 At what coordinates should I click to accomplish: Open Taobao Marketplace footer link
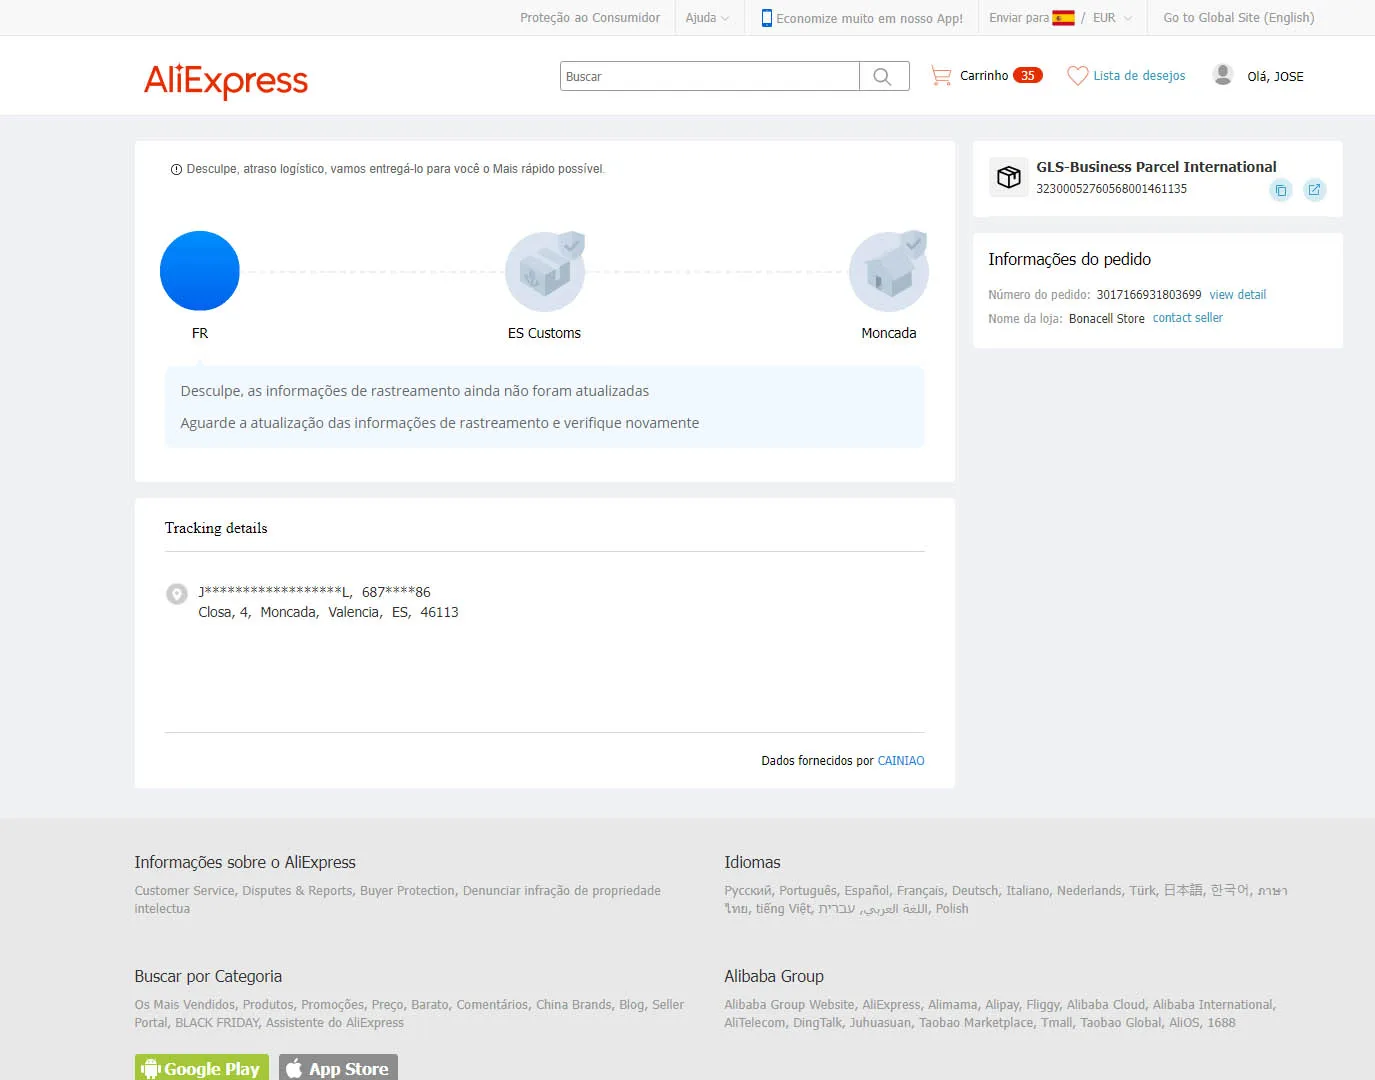click(976, 1023)
